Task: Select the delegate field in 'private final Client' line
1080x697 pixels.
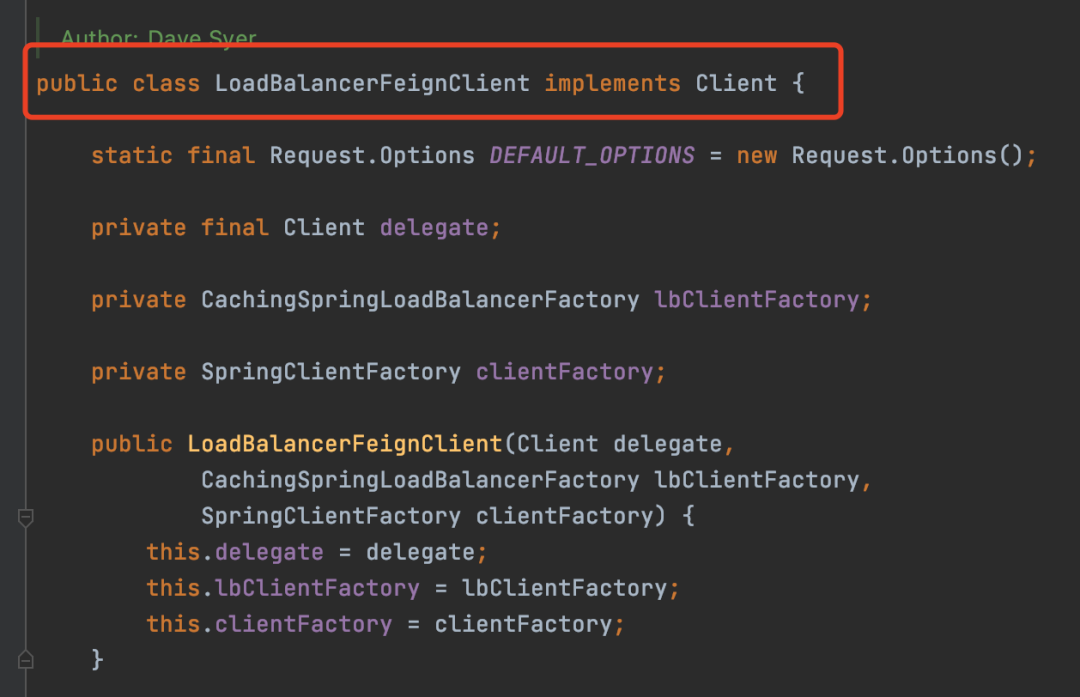Action: coord(434,228)
